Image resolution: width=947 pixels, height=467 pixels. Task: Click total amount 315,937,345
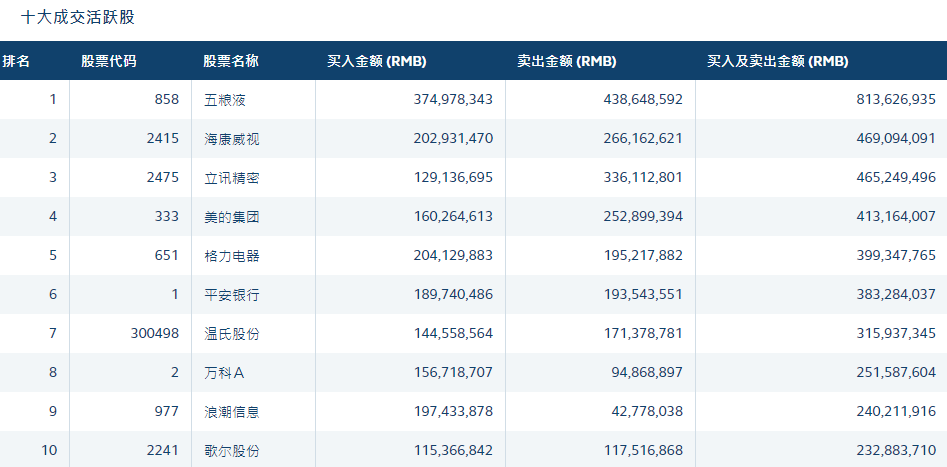pos(896,333)
